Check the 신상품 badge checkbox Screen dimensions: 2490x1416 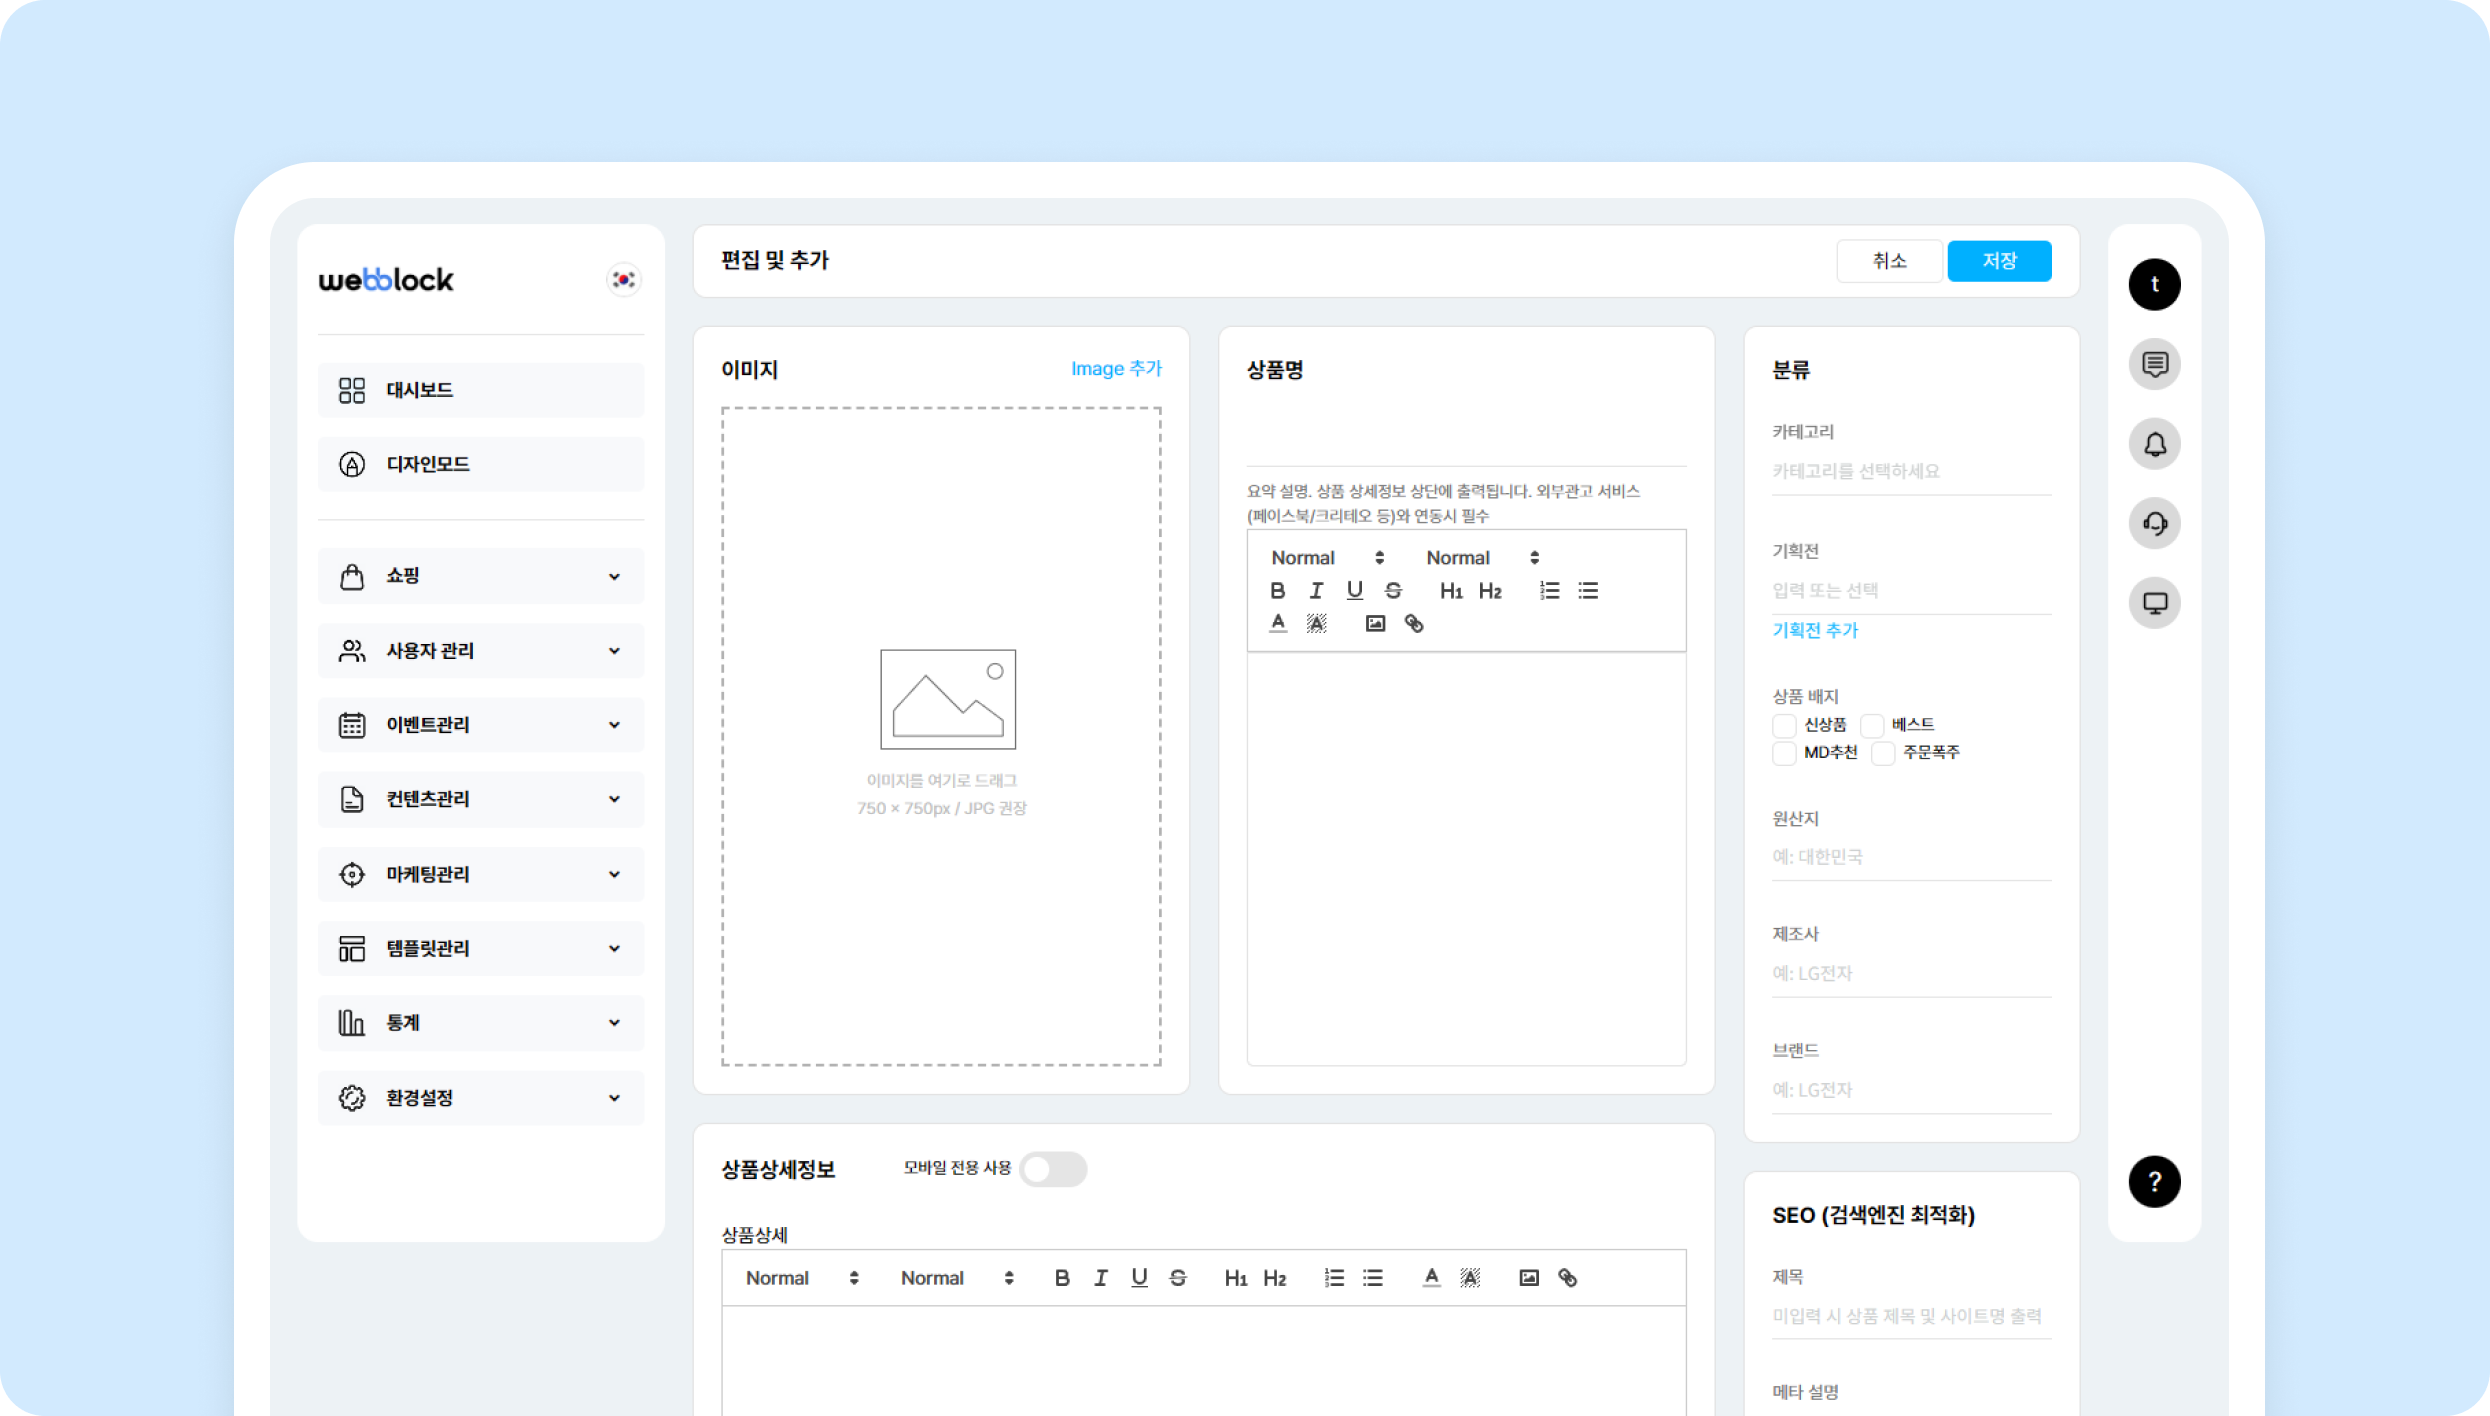pos(1784,725)
